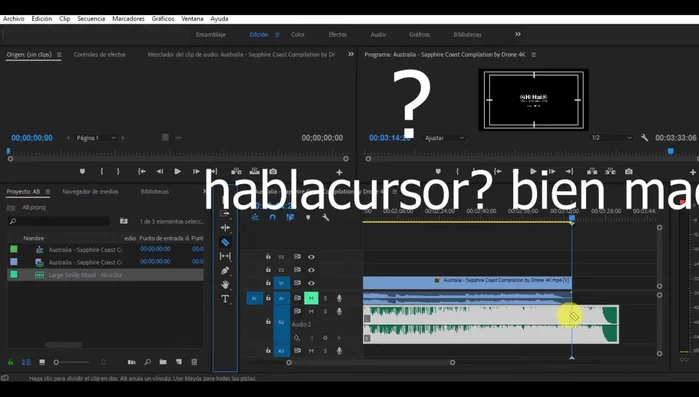The height and width of the screenshot is (397, 699).
Task: Open the Proyecto panel menu
Action: coord(48,192)
